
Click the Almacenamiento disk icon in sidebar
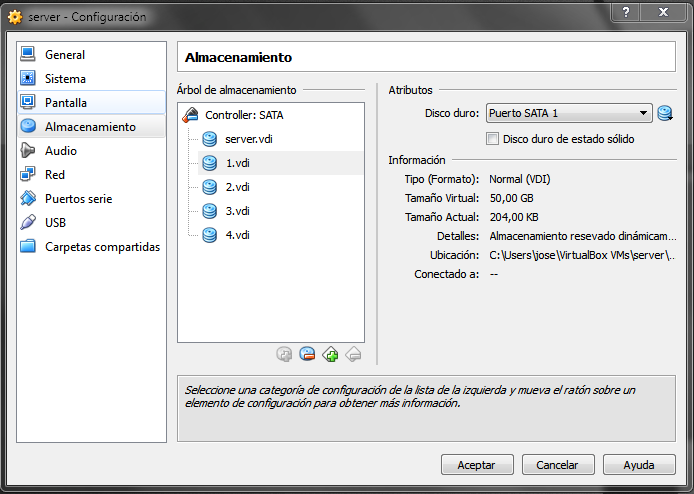tap(28, 126)
